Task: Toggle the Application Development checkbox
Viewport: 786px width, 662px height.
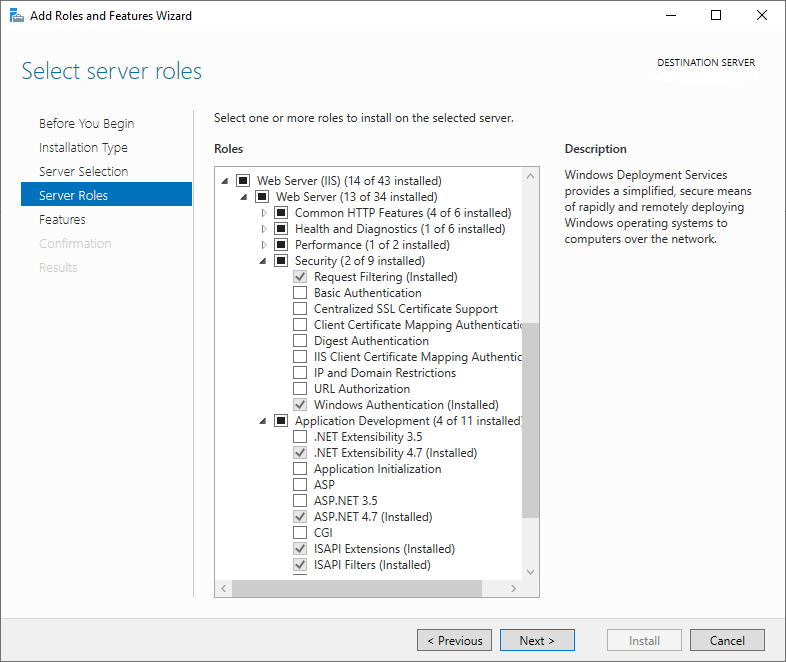Action: [281, 420]
